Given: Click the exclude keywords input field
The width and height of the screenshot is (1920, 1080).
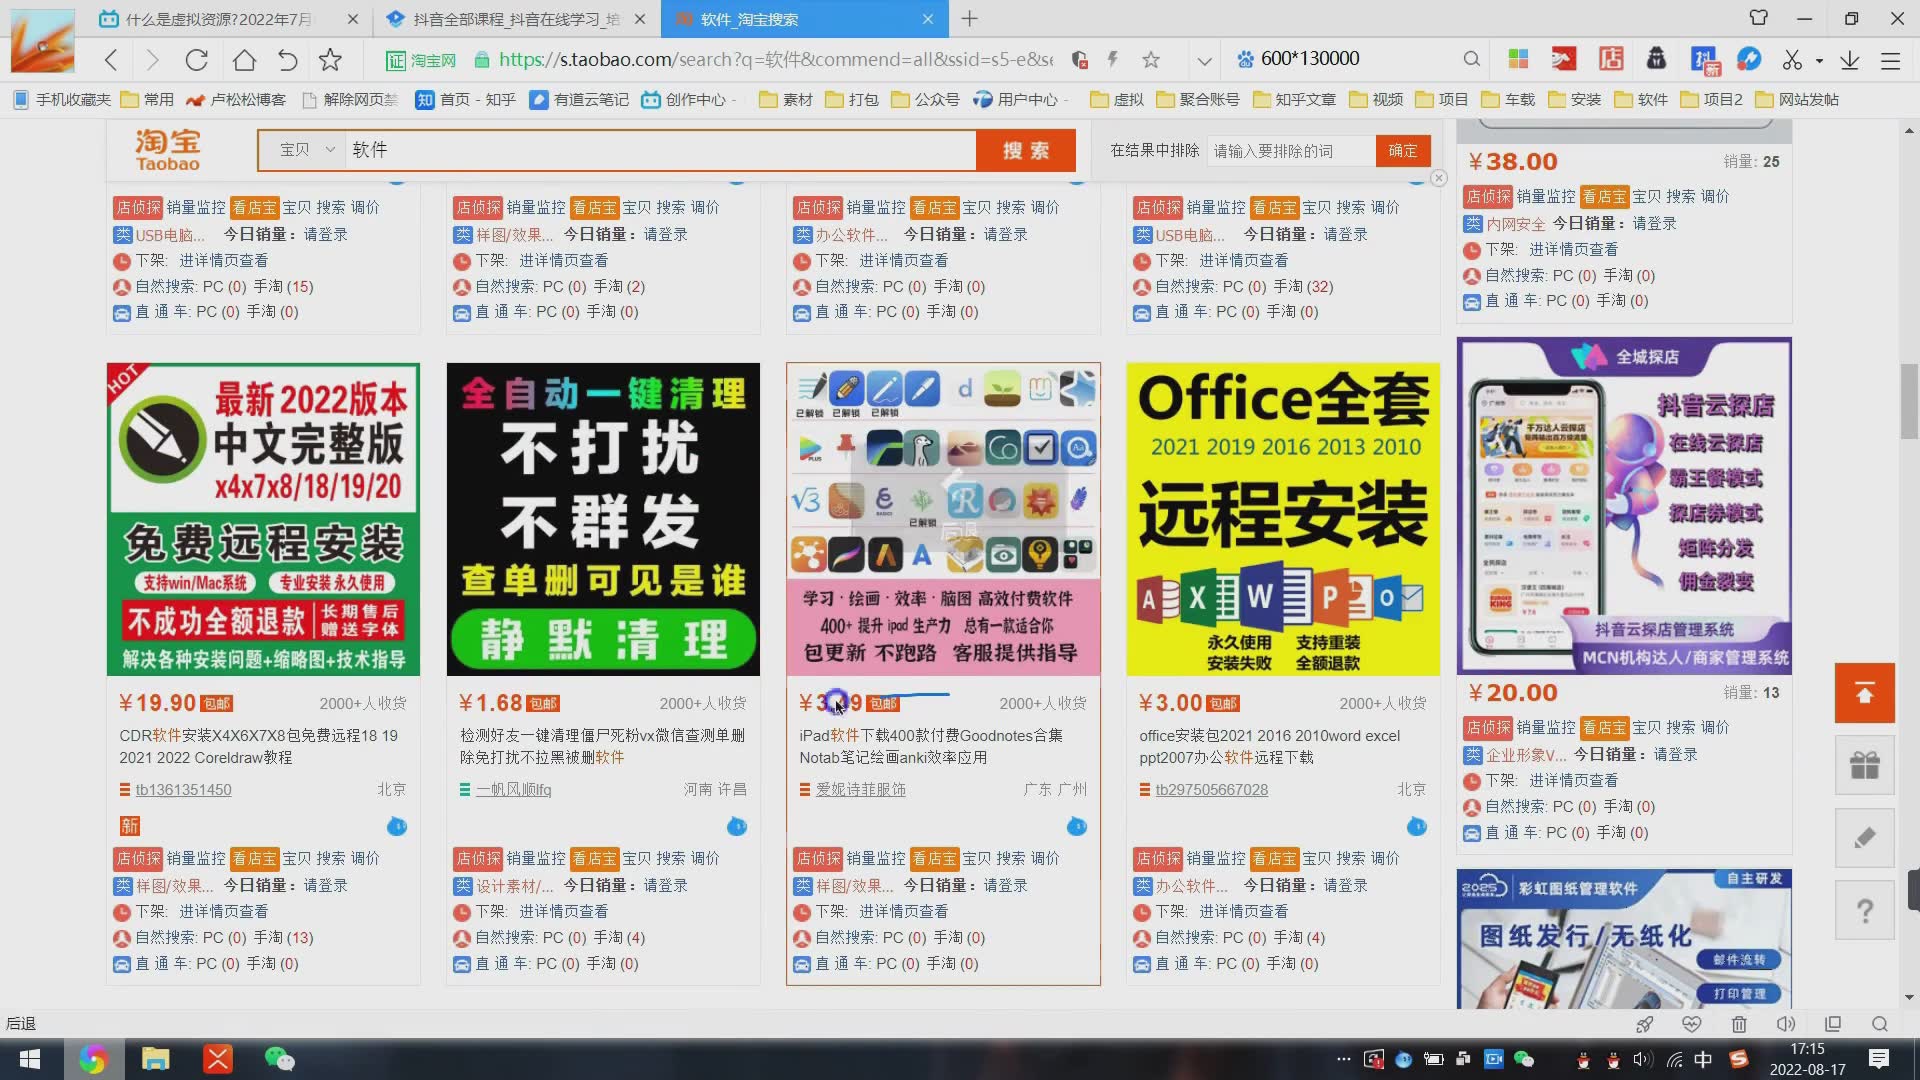Looking at the screenshot, I should (1291, 150).
